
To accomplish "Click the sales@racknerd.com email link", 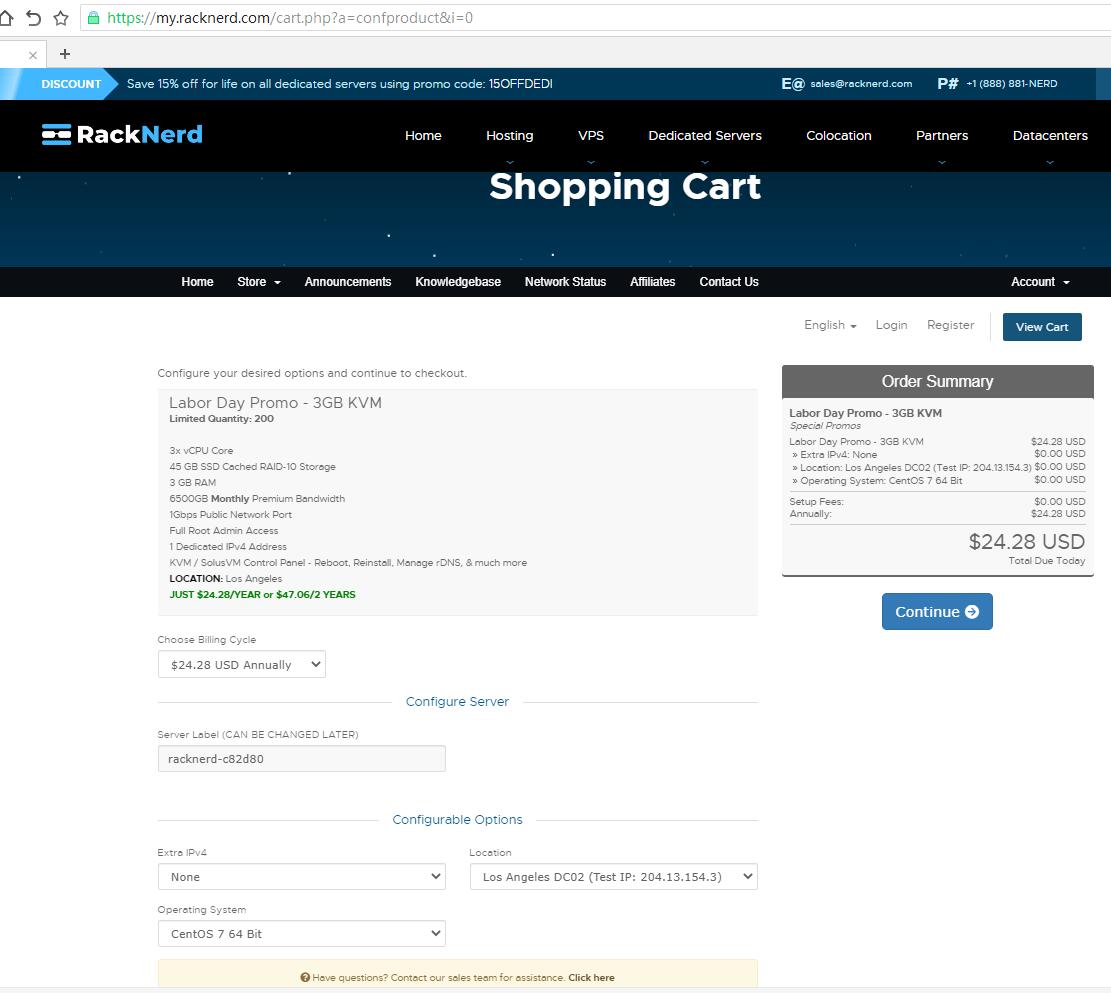I will (861, 84).
